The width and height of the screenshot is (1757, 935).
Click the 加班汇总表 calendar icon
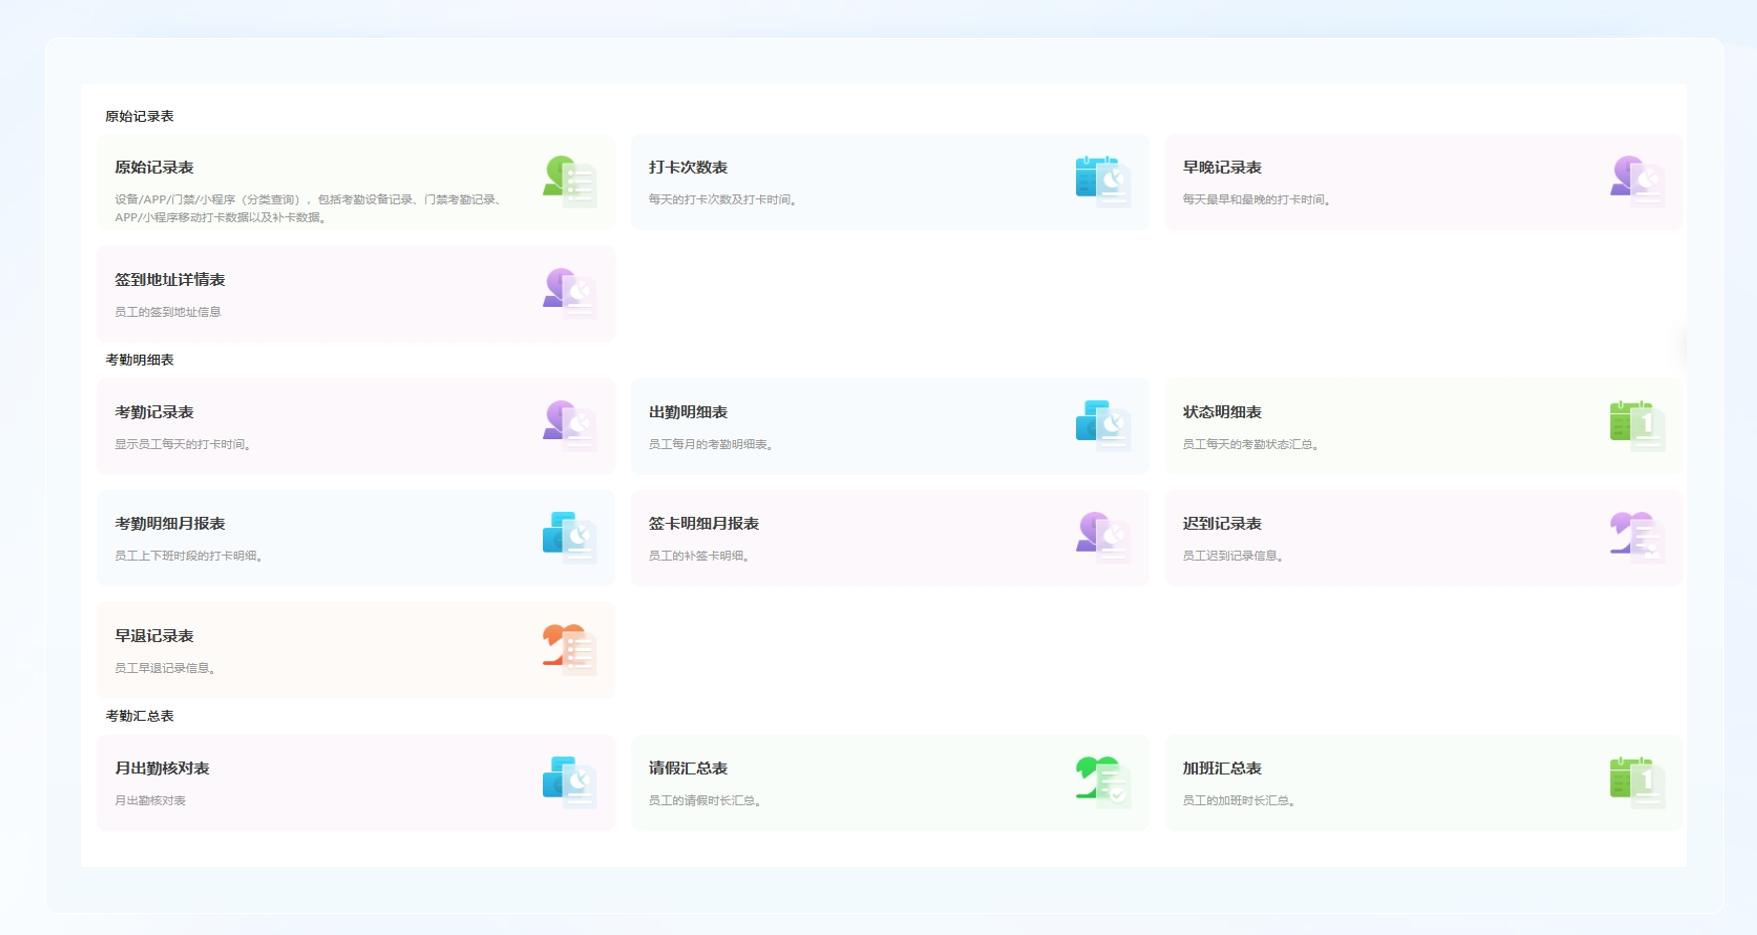click(x=1637, y=782)
